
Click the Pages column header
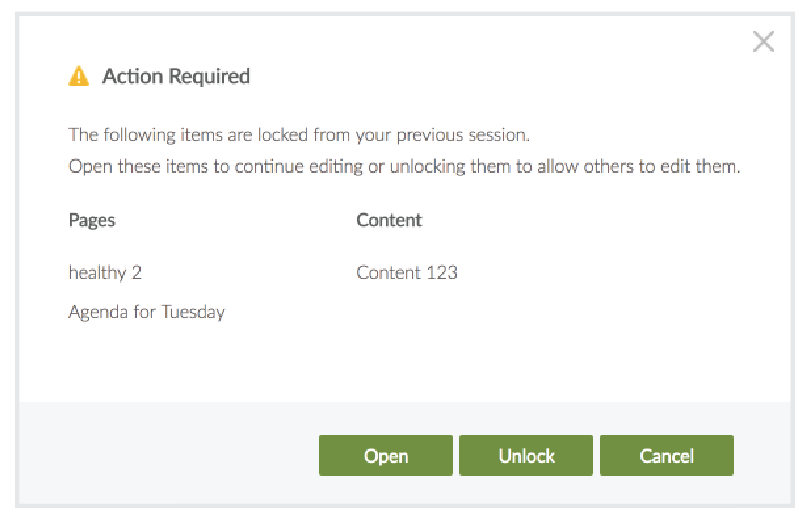(x=92, y=220)
